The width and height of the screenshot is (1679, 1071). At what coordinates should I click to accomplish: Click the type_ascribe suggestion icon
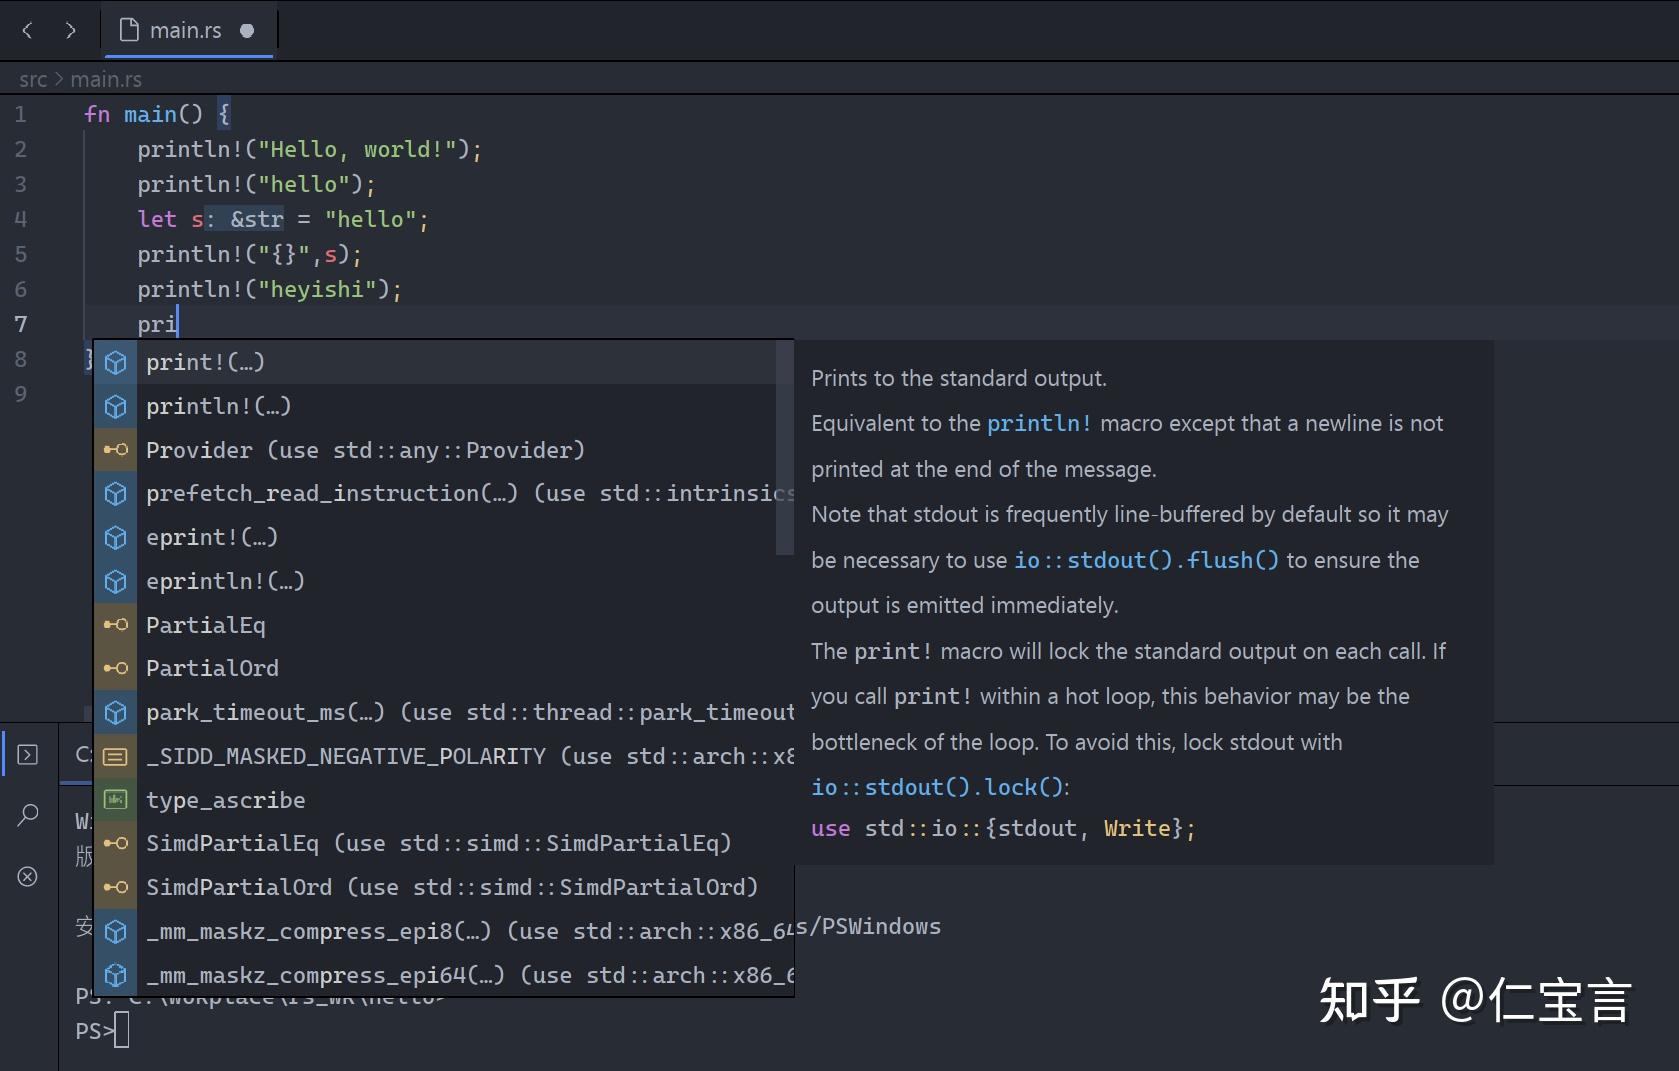pyautogui.click(x=116, y=800)
